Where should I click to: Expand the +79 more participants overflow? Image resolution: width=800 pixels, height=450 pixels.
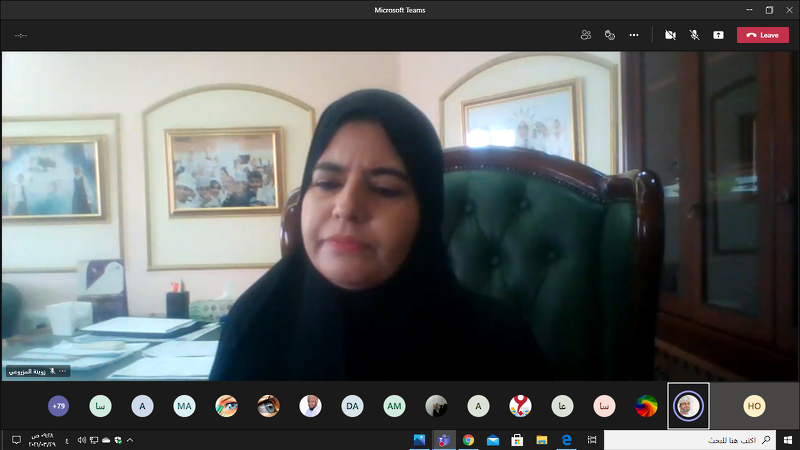click(x=58, y=406)
